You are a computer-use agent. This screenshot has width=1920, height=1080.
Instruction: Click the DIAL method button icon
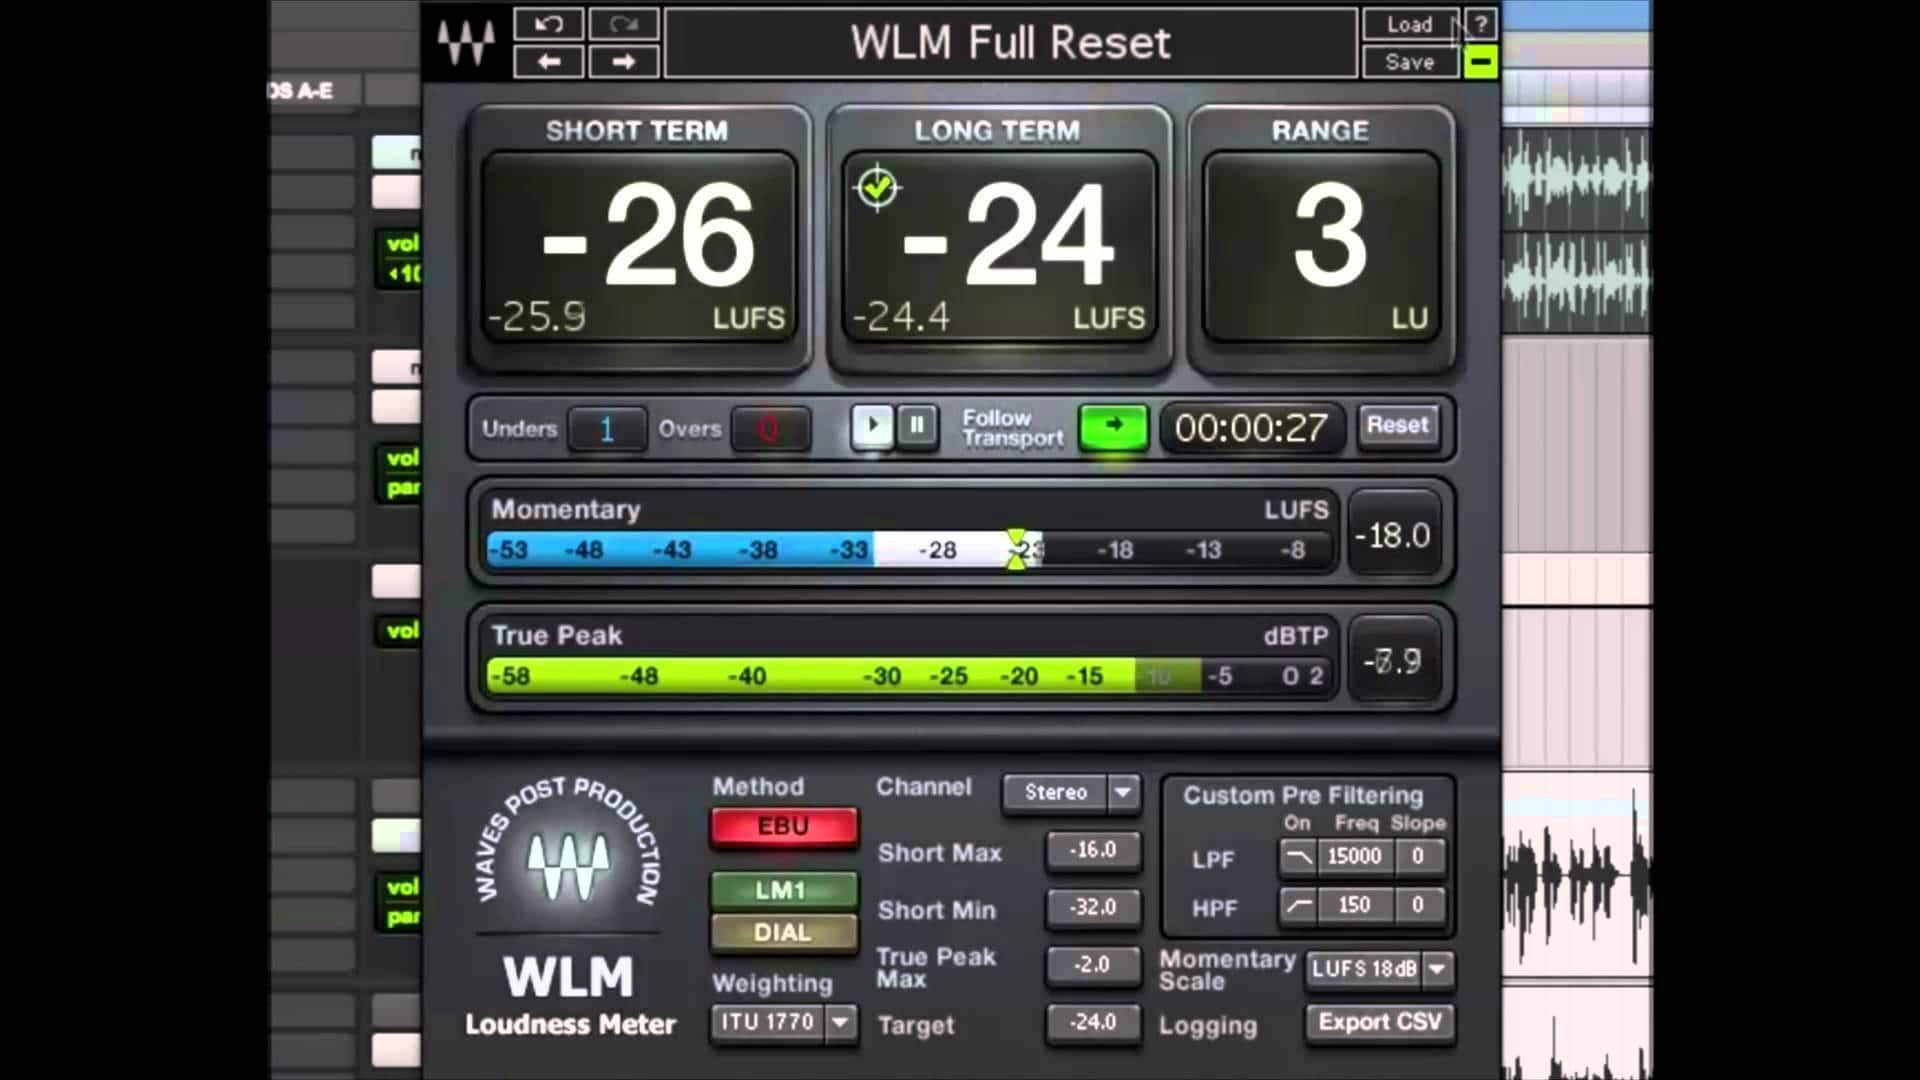click(782, 932)
